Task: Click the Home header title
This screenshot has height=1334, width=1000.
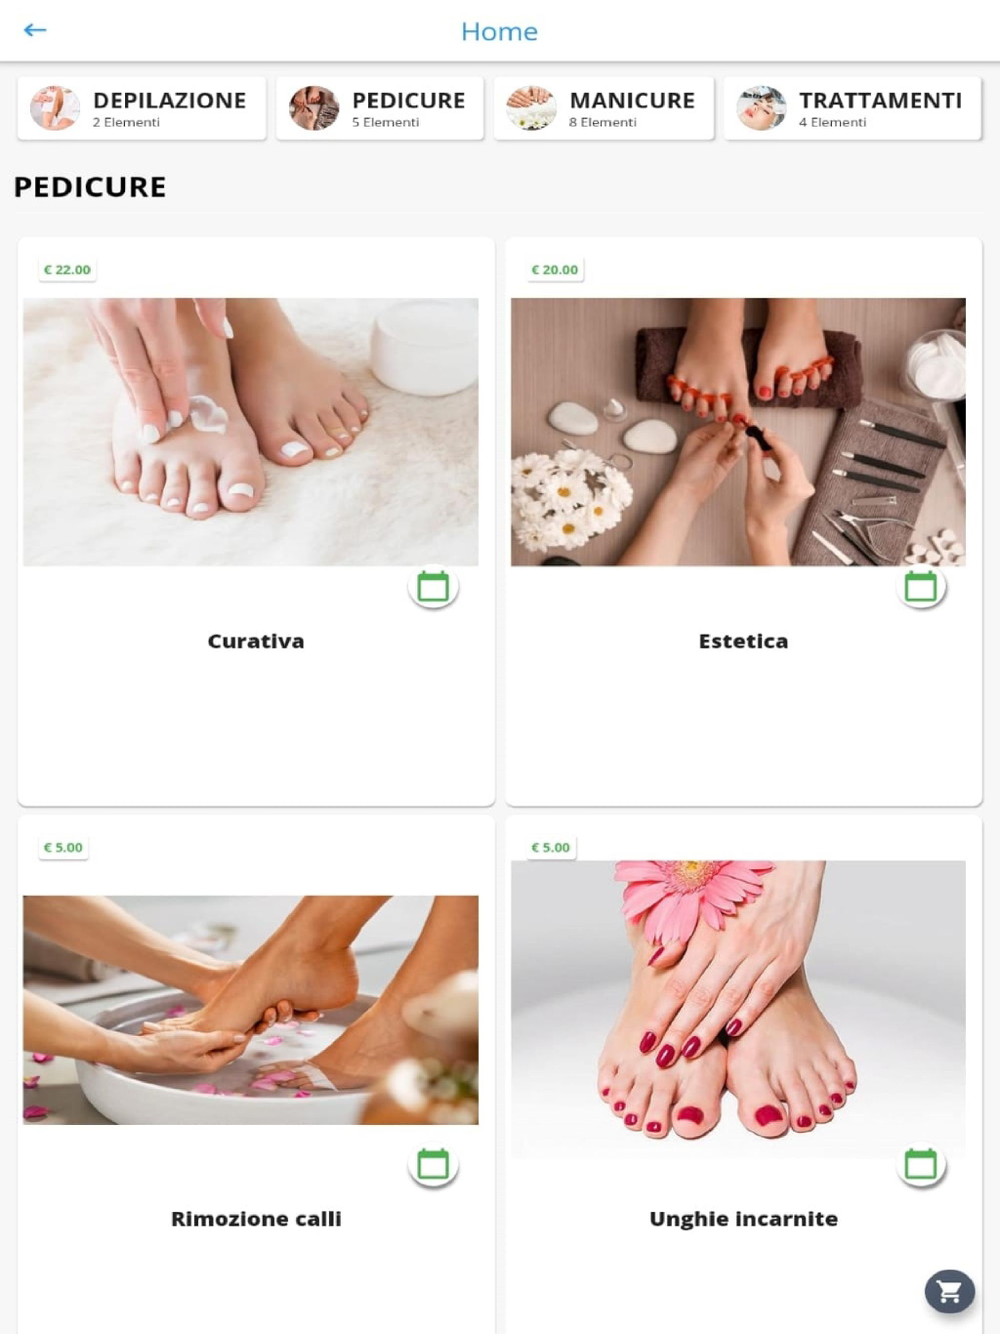Action: click(x=499, y=31)
